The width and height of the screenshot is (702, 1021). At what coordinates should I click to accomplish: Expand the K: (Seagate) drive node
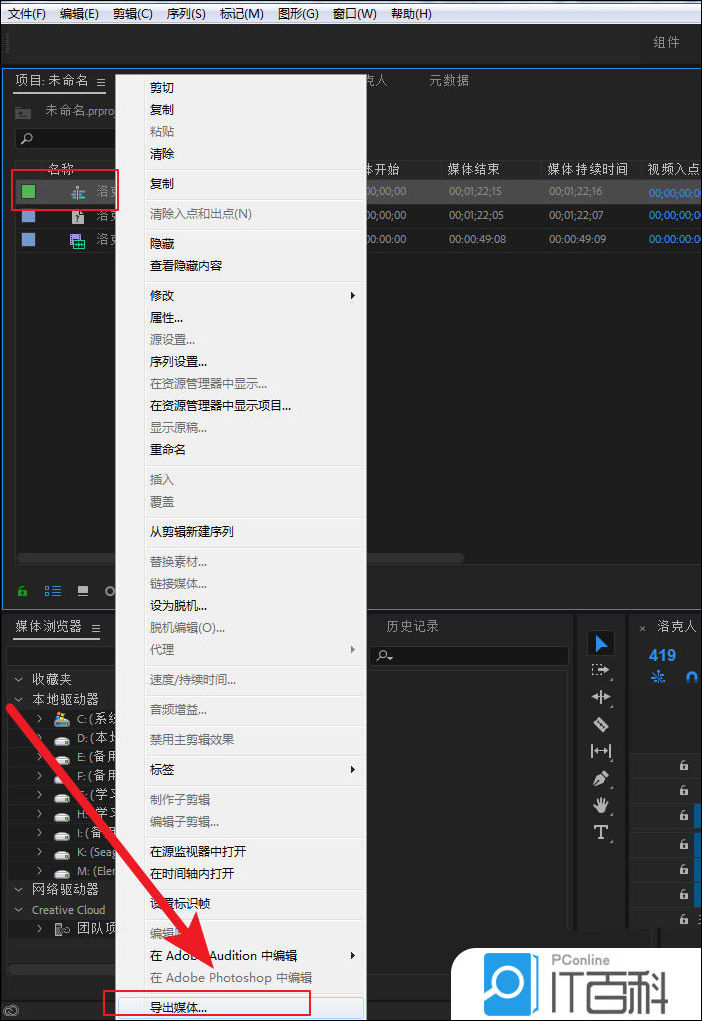point(40,852)
